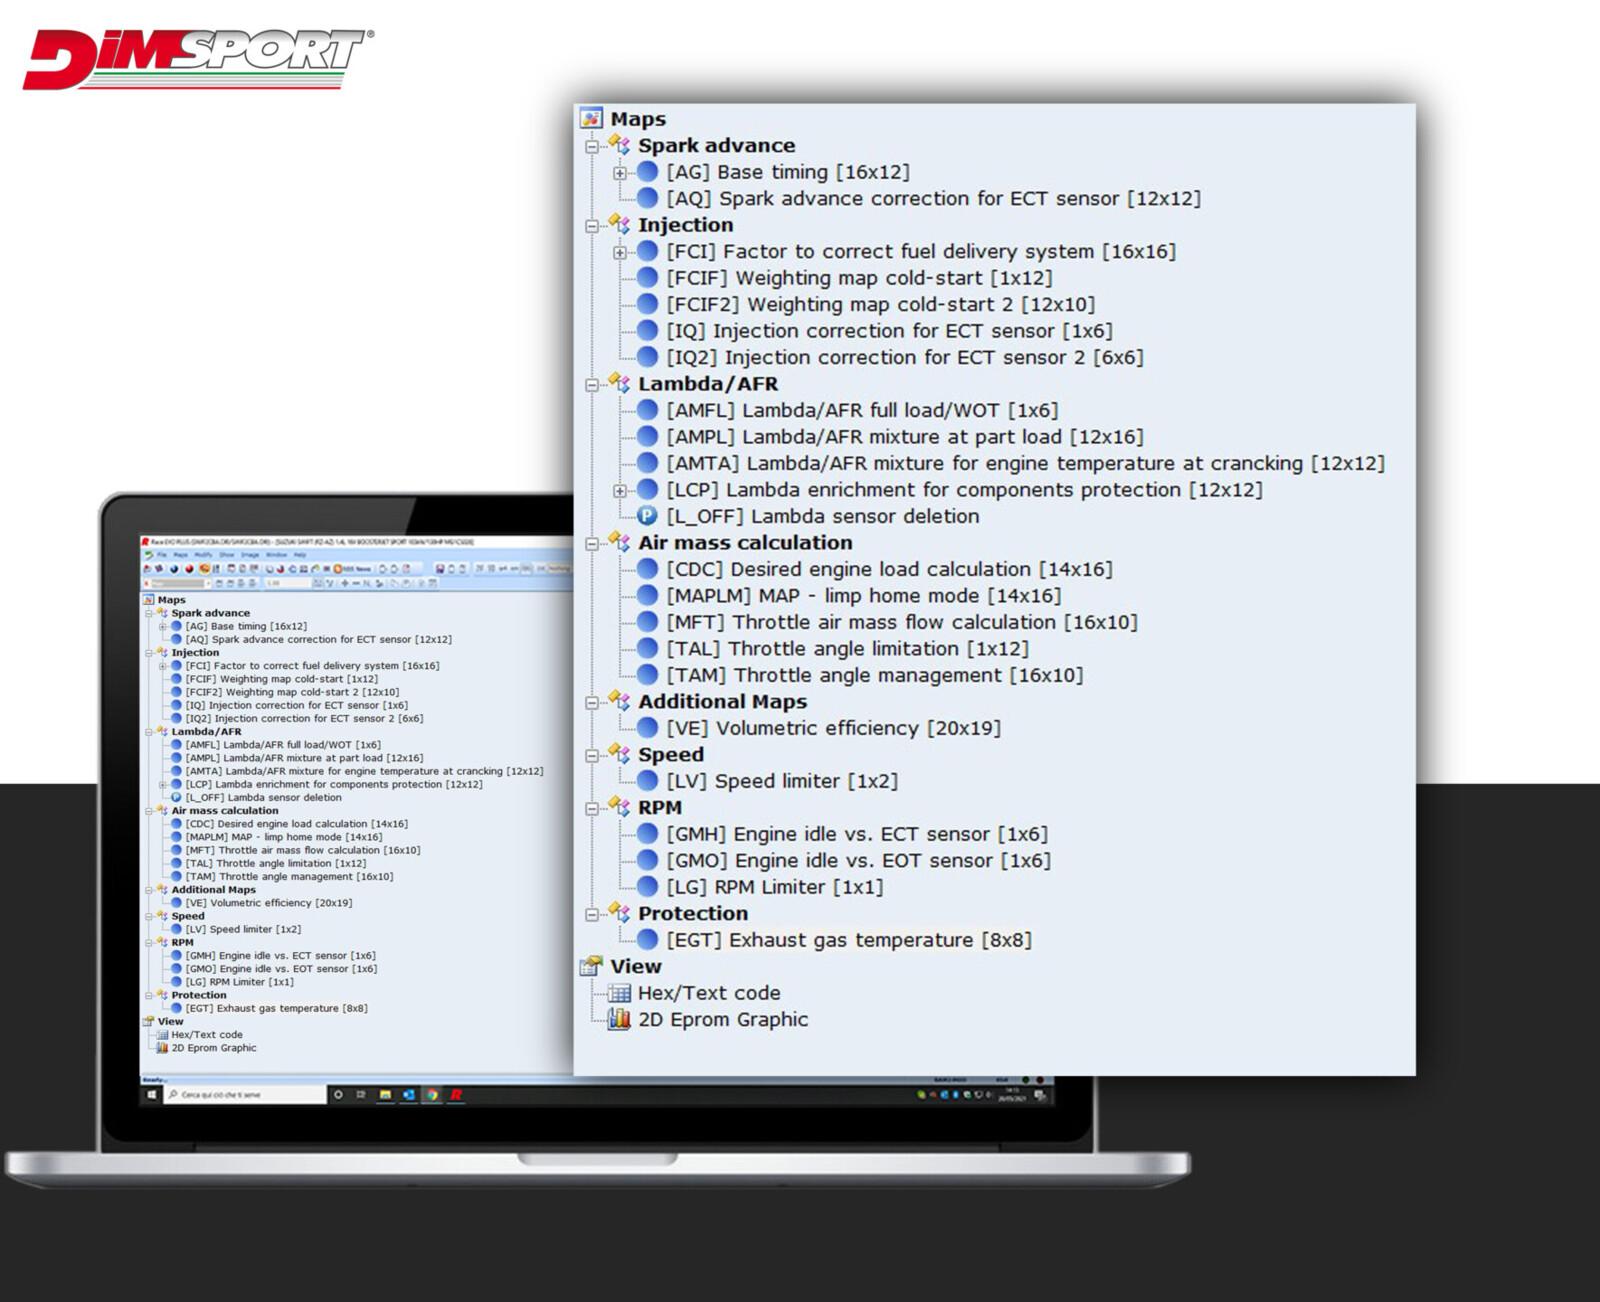The height and width of the screenshot is (1302, 1600).
Task: Open the File menu in laptop window
Action: pyautogui.click(x=161, y=555)
